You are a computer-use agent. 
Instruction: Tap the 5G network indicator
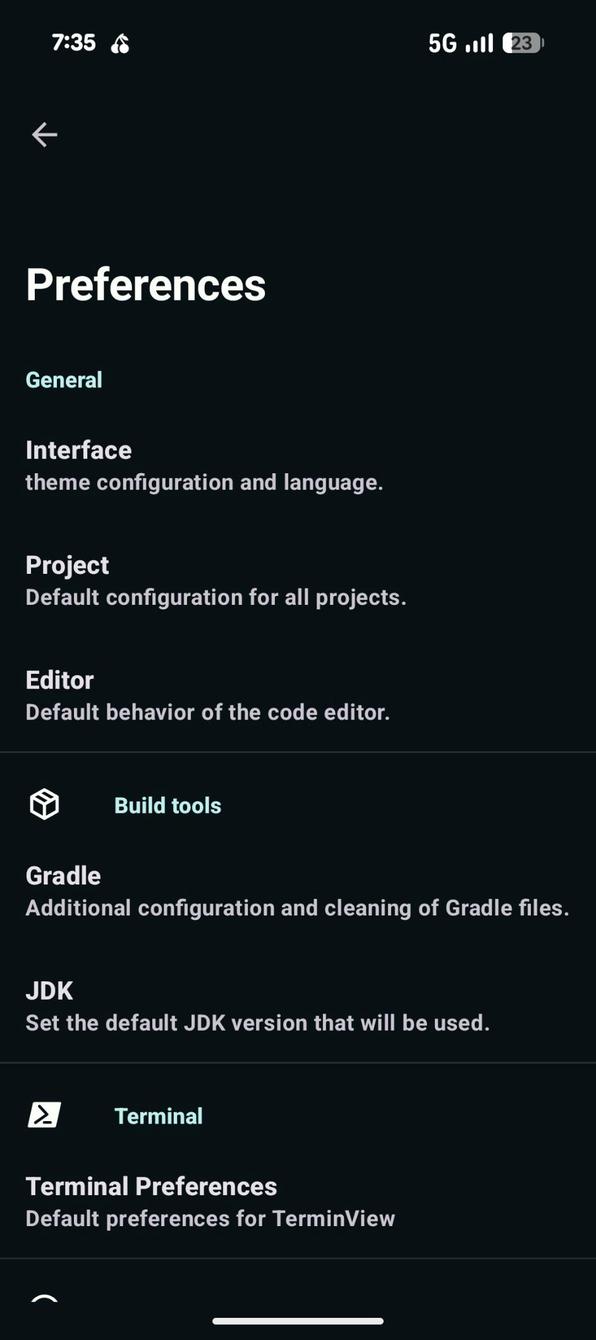click(442, 43)
